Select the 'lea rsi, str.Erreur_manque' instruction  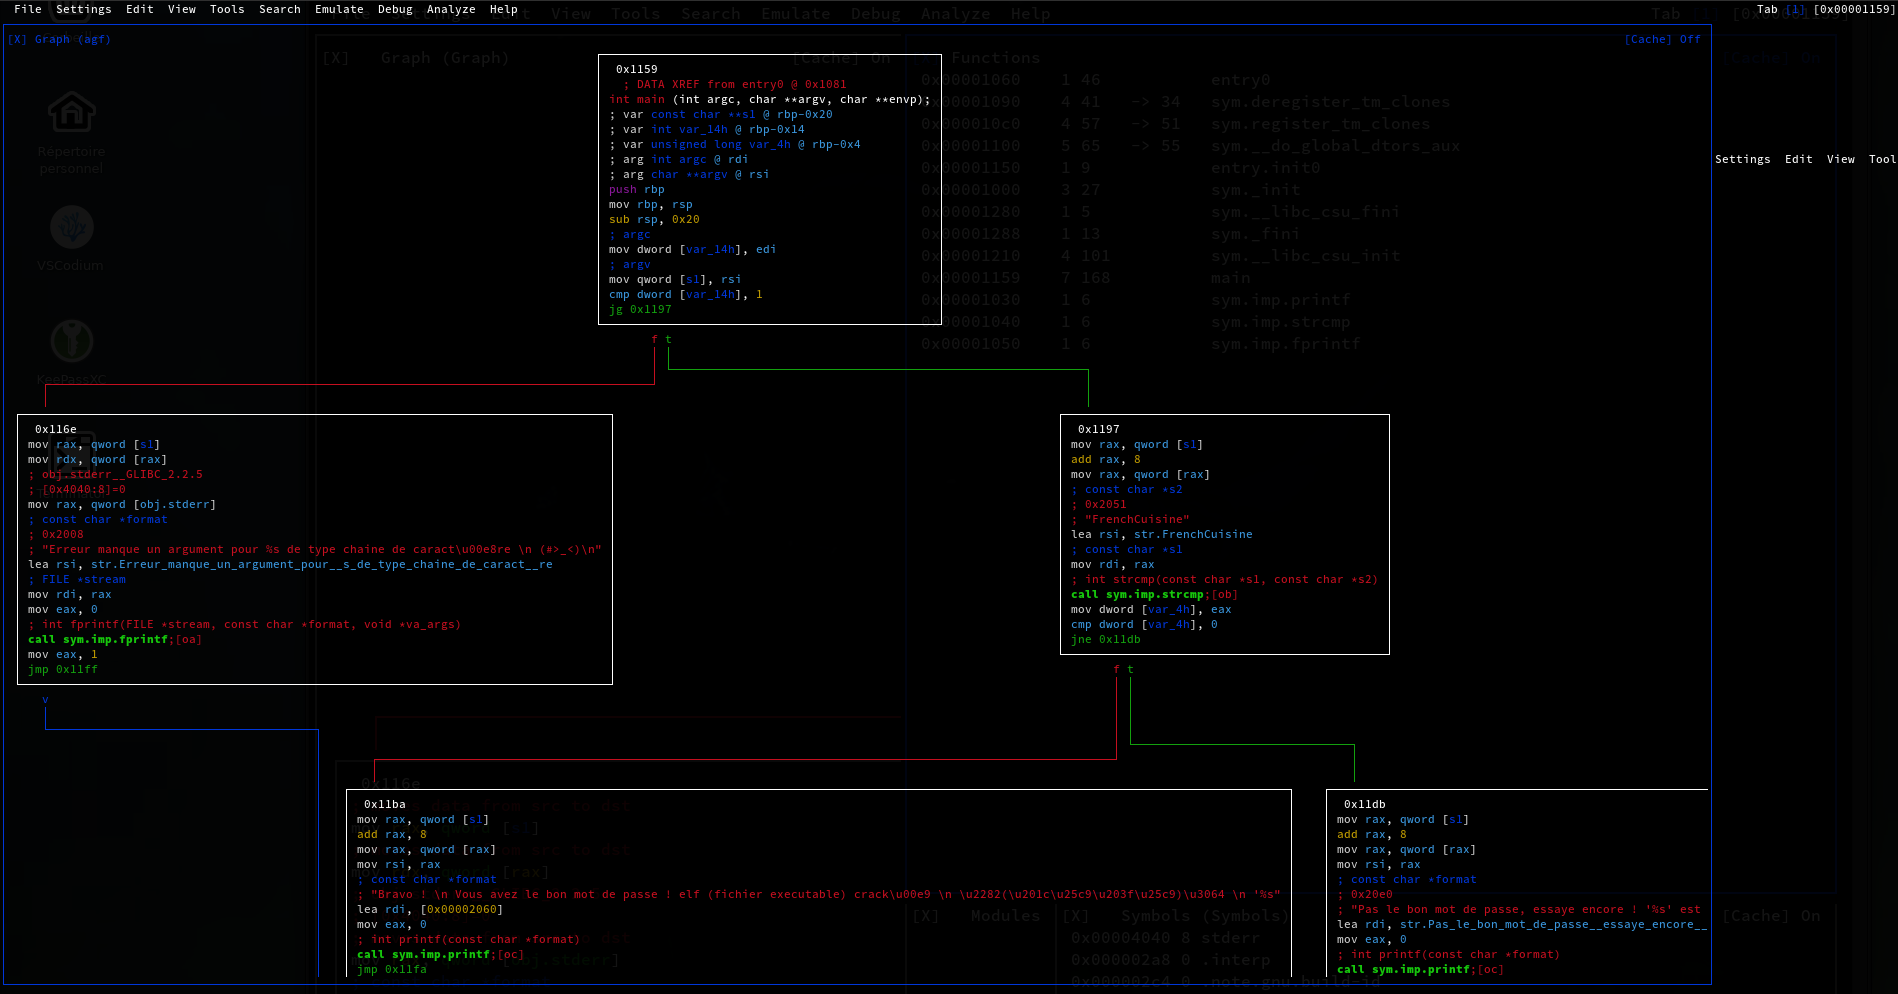[290, 564]
